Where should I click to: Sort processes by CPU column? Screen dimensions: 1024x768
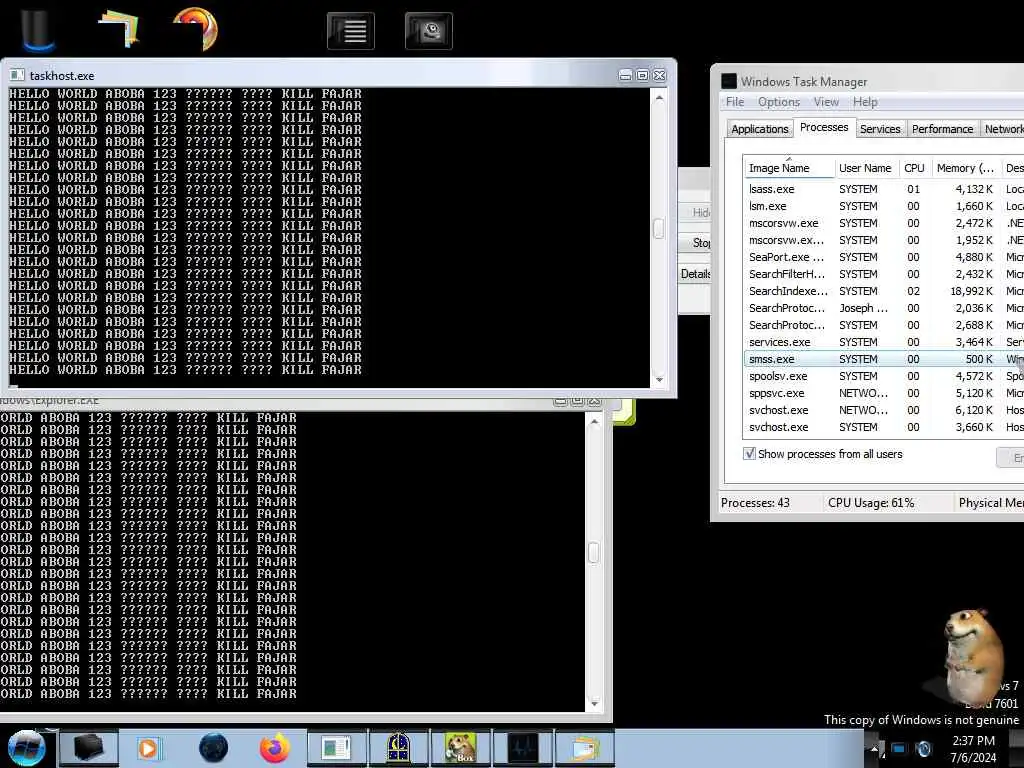tap(914, 168)
